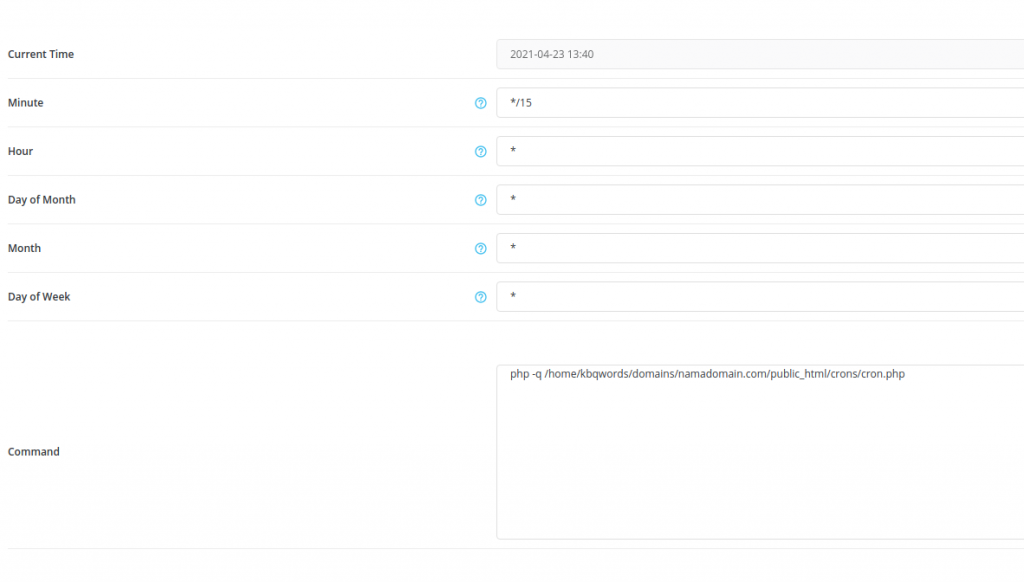
Task: Click the Day of Week label
Action: (39, 296)
